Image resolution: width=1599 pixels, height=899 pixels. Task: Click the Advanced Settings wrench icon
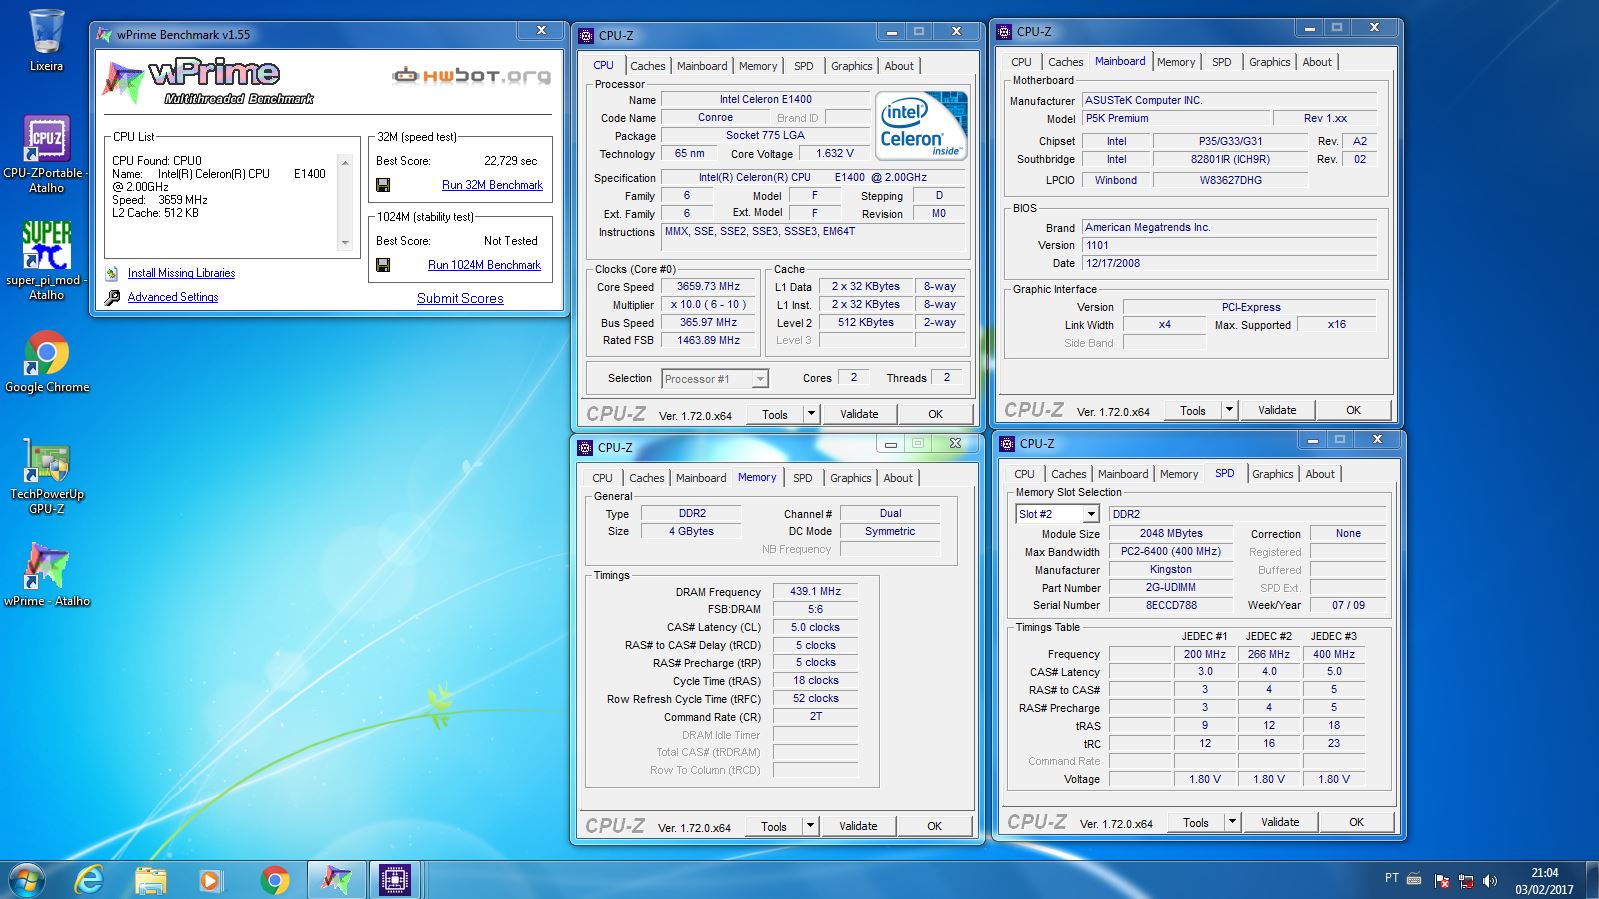pos(112,297)
